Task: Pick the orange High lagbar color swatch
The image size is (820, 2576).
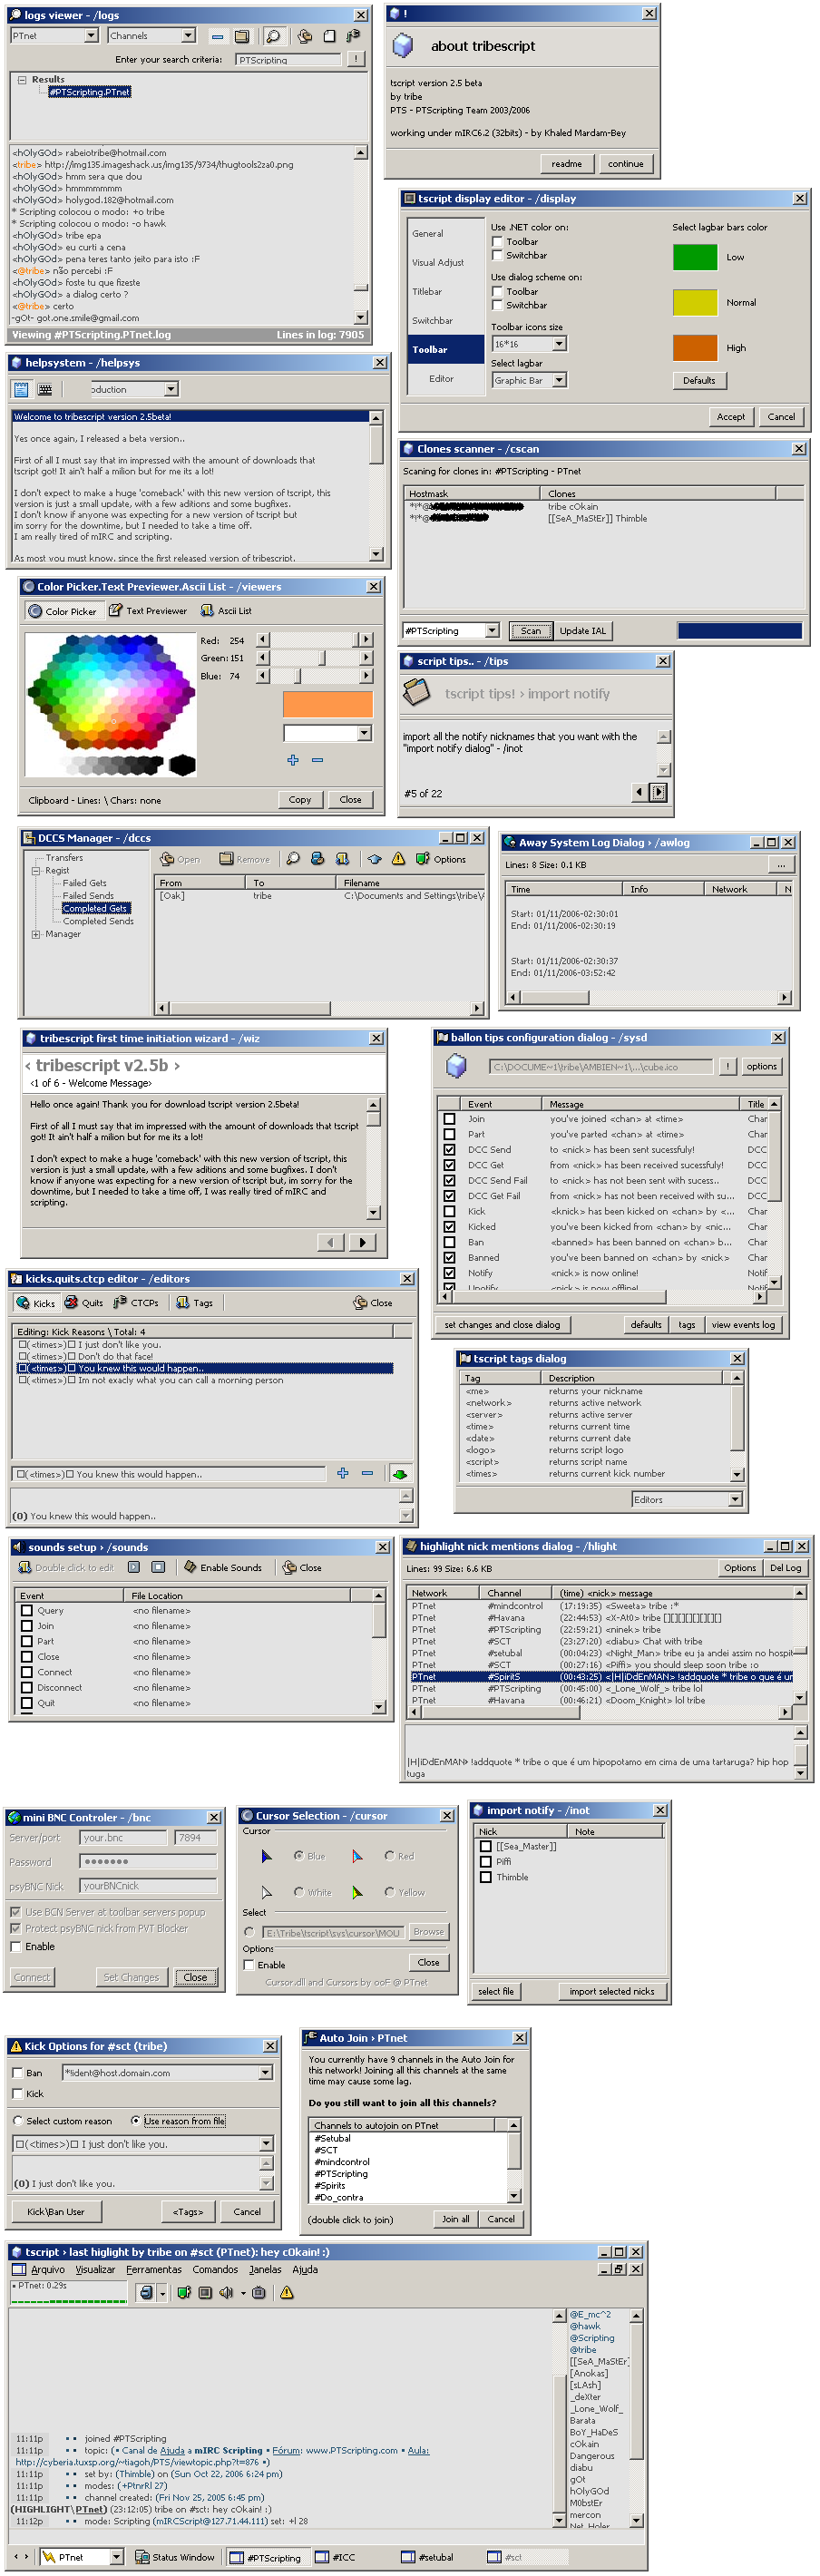Action: pos(695,347)
